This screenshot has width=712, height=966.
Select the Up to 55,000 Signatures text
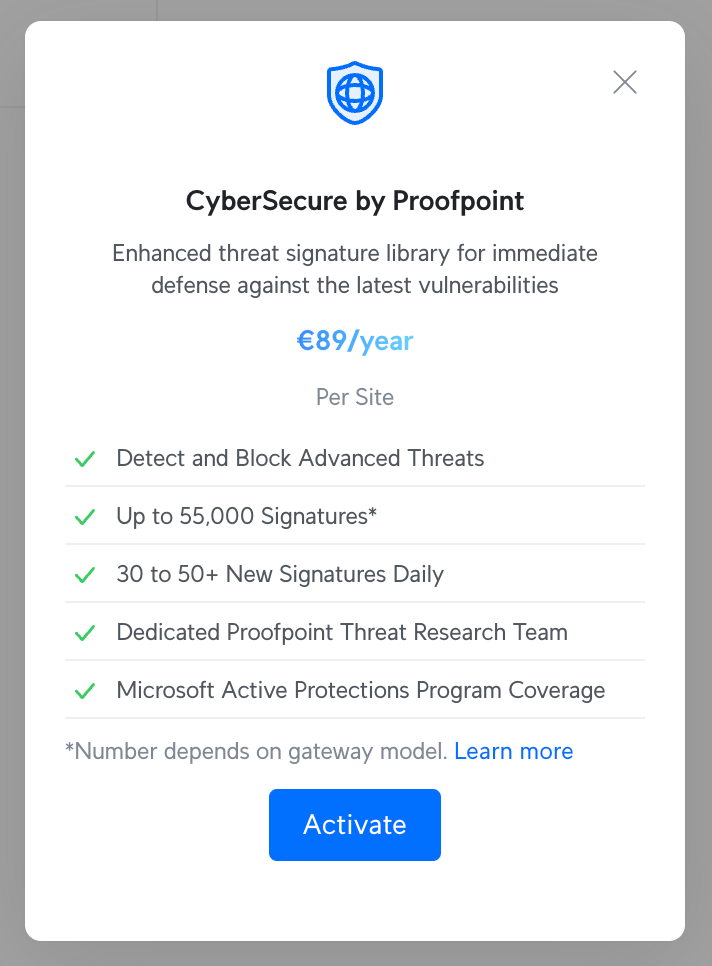pyautogui.click(x=246, y=517)
